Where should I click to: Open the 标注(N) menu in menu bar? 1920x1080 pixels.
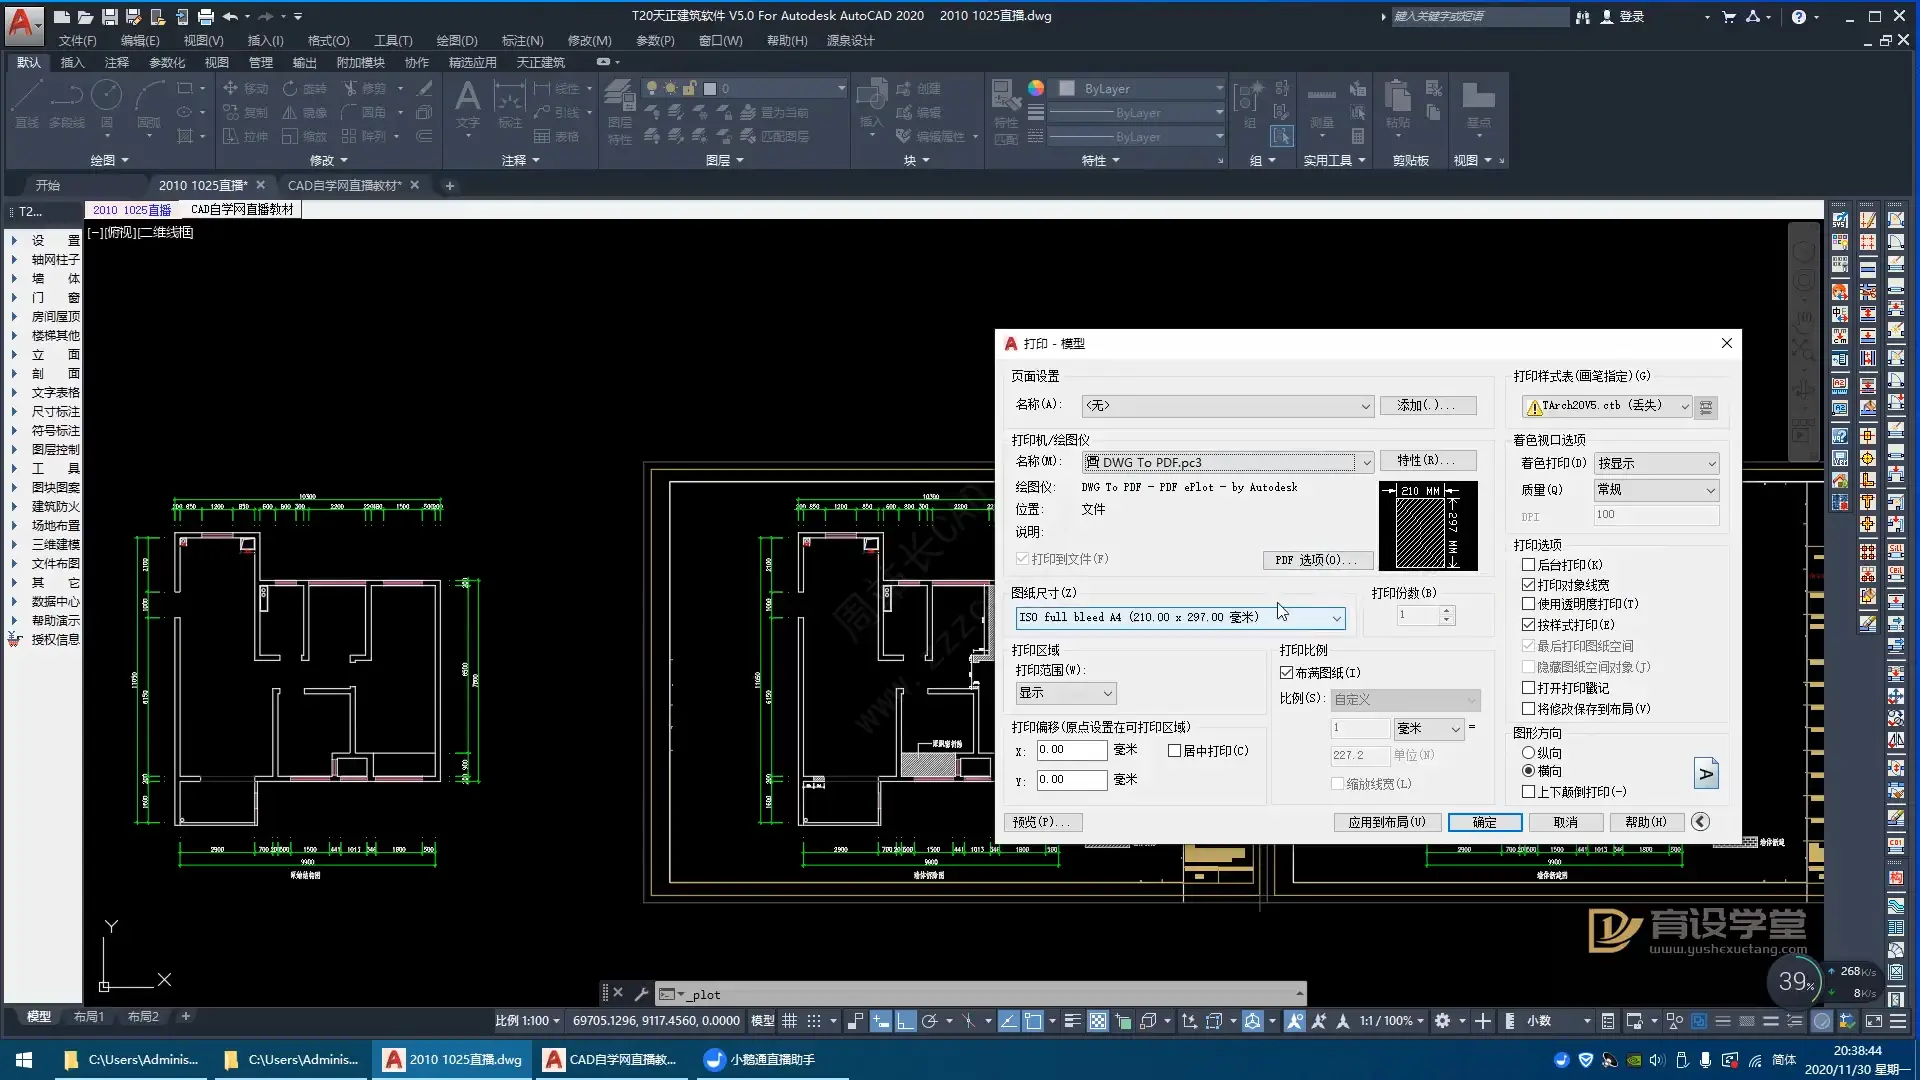(522, 41)
